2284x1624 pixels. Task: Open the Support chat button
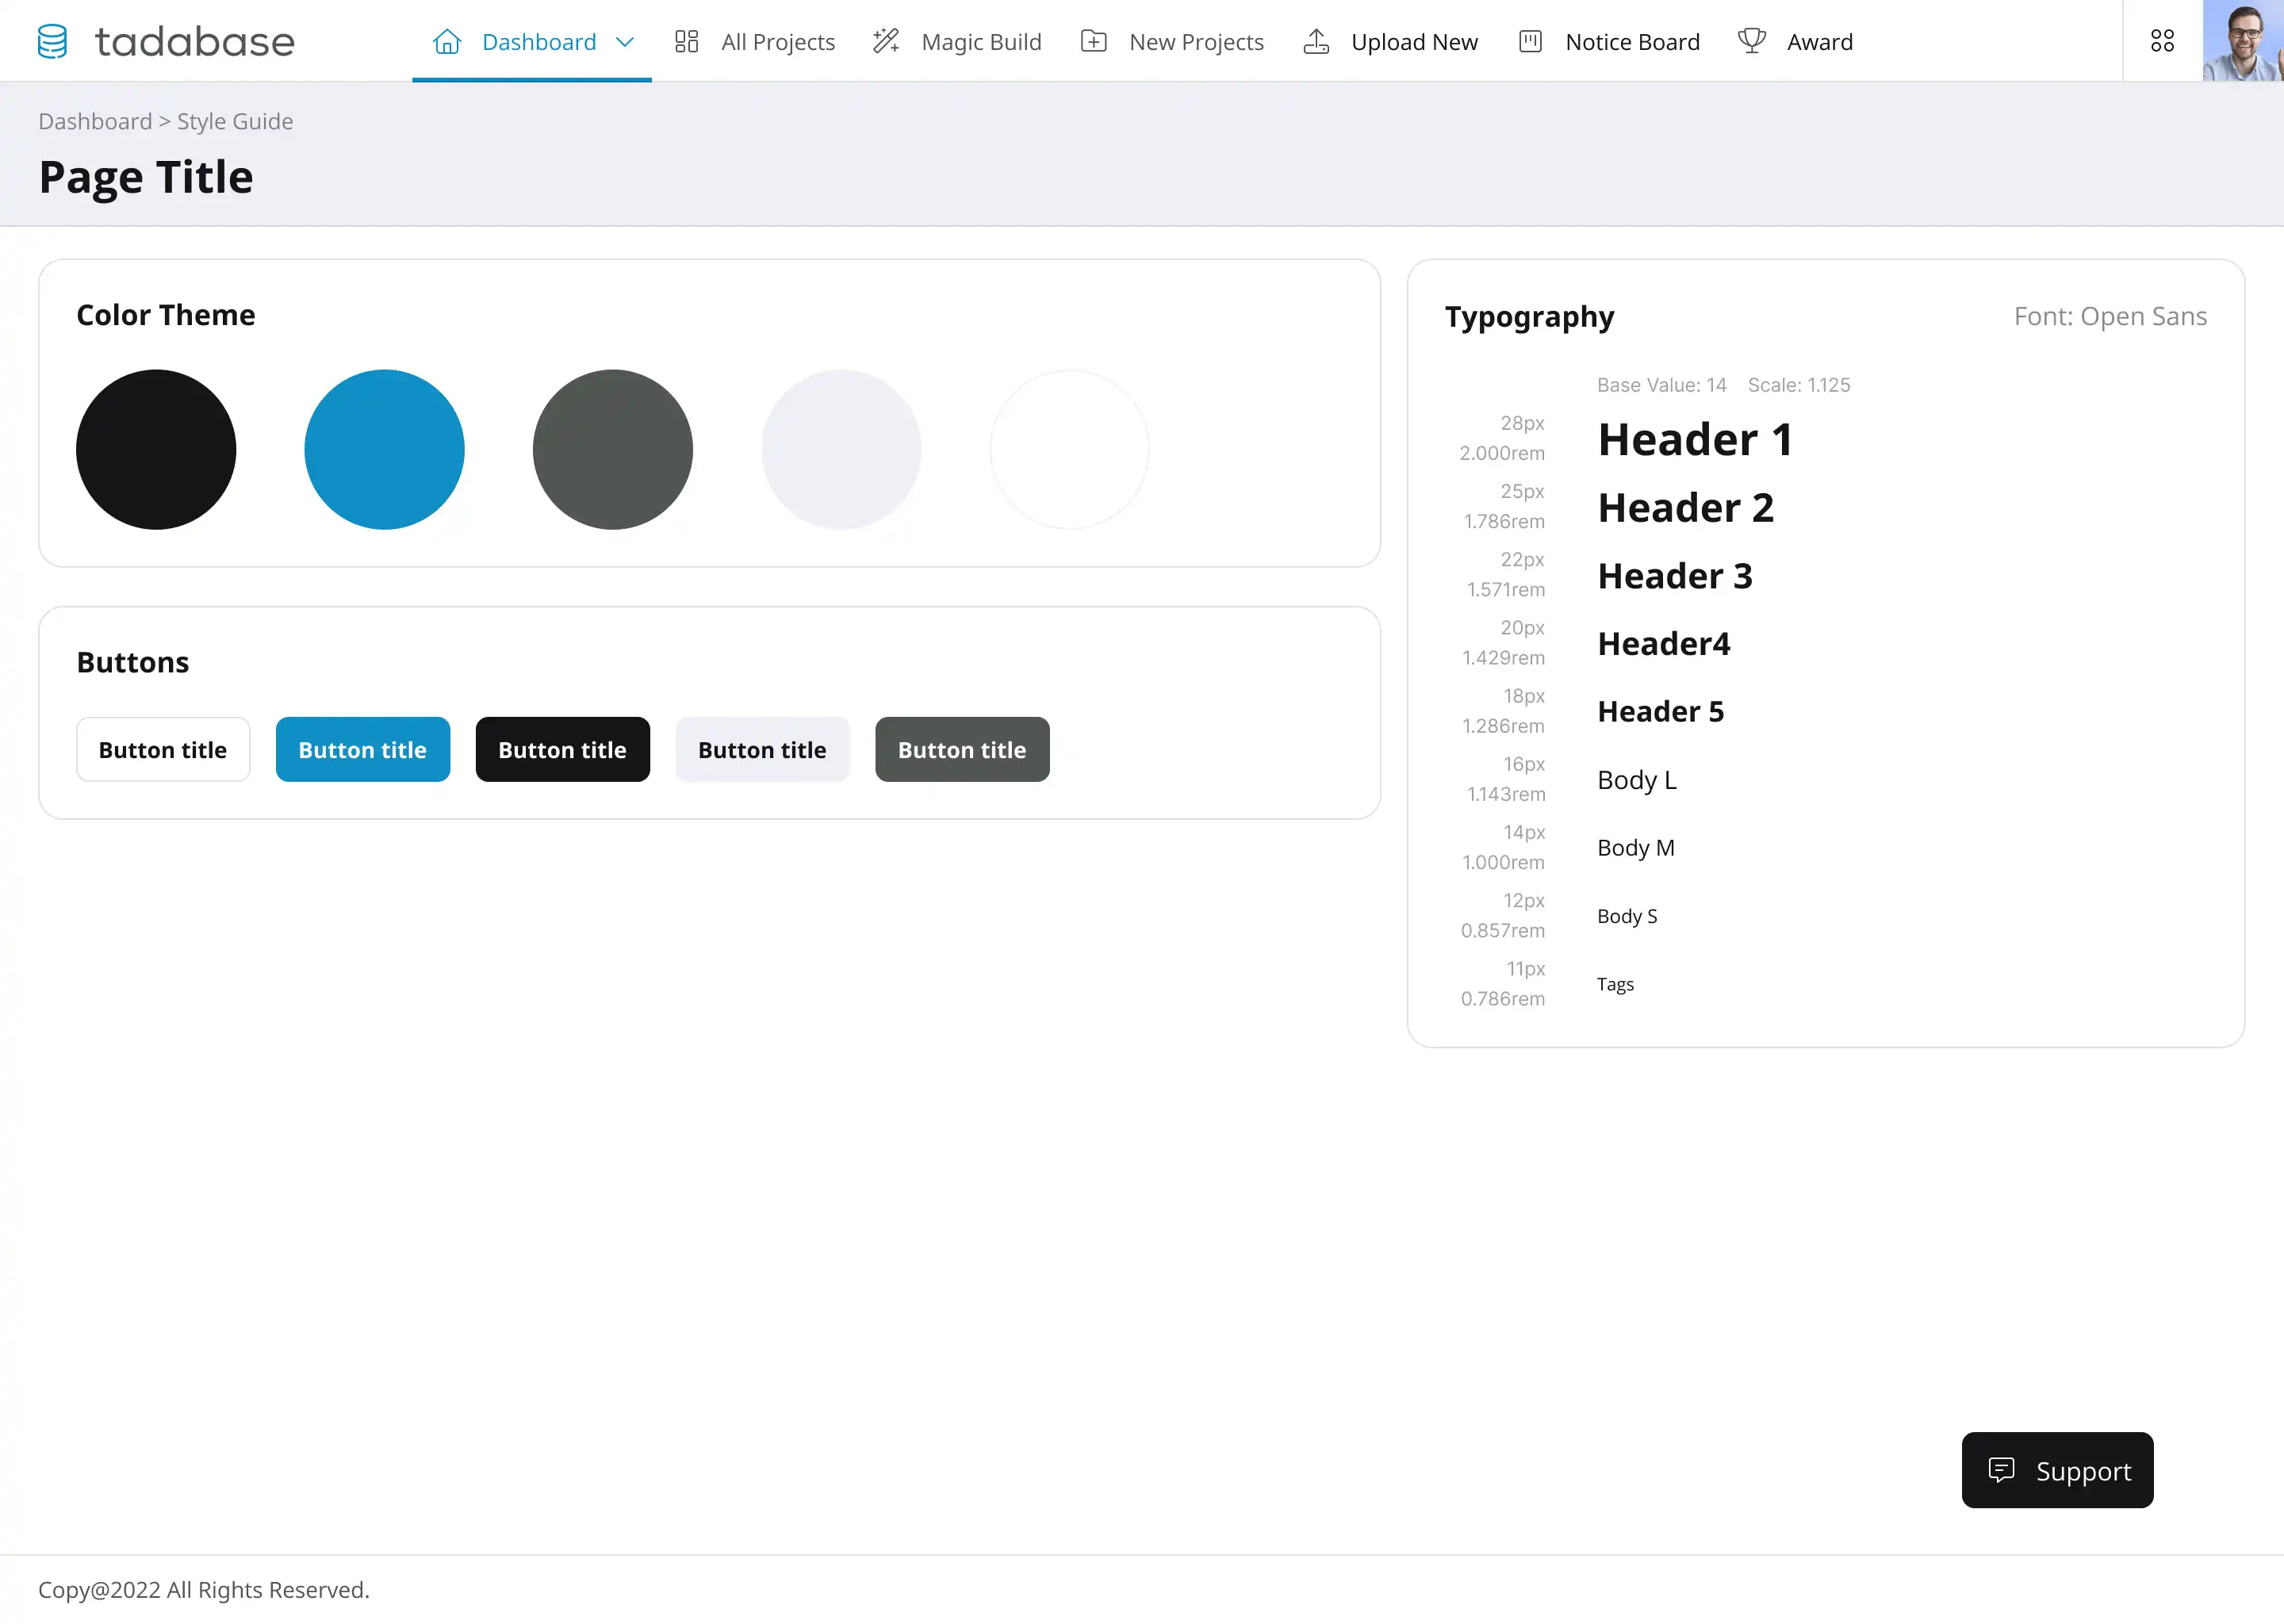click(x=2058, y=1469)
